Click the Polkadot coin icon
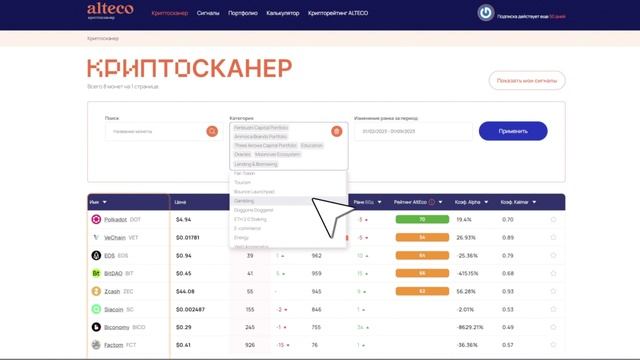640x360 pixels. 96,220
